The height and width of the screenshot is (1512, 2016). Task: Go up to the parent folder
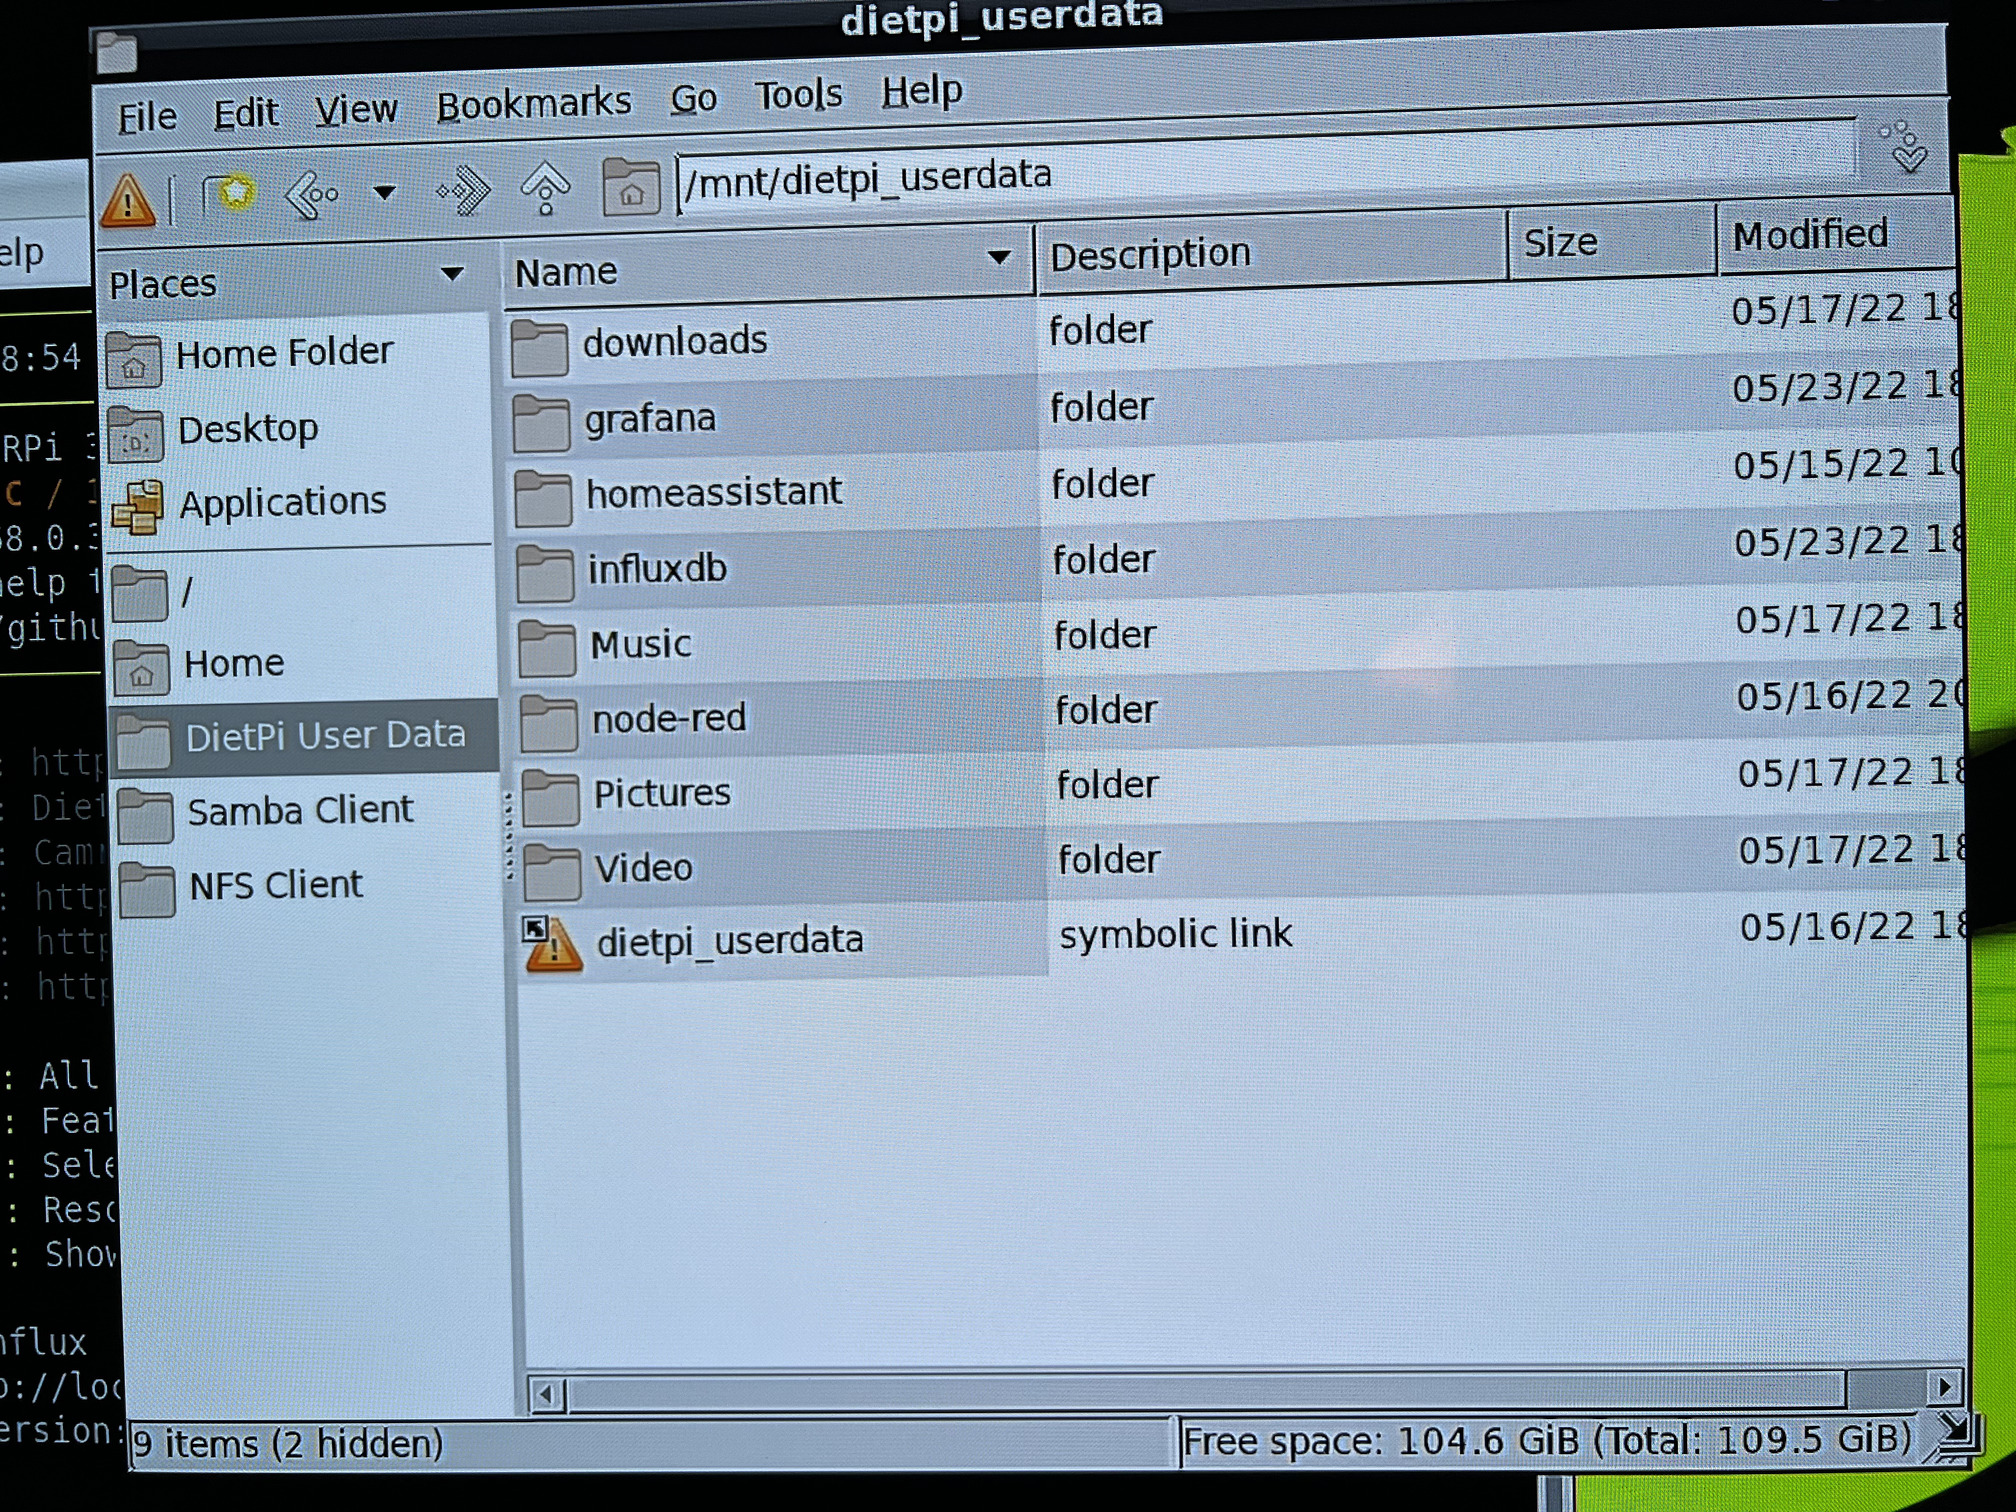pos(545,187)
